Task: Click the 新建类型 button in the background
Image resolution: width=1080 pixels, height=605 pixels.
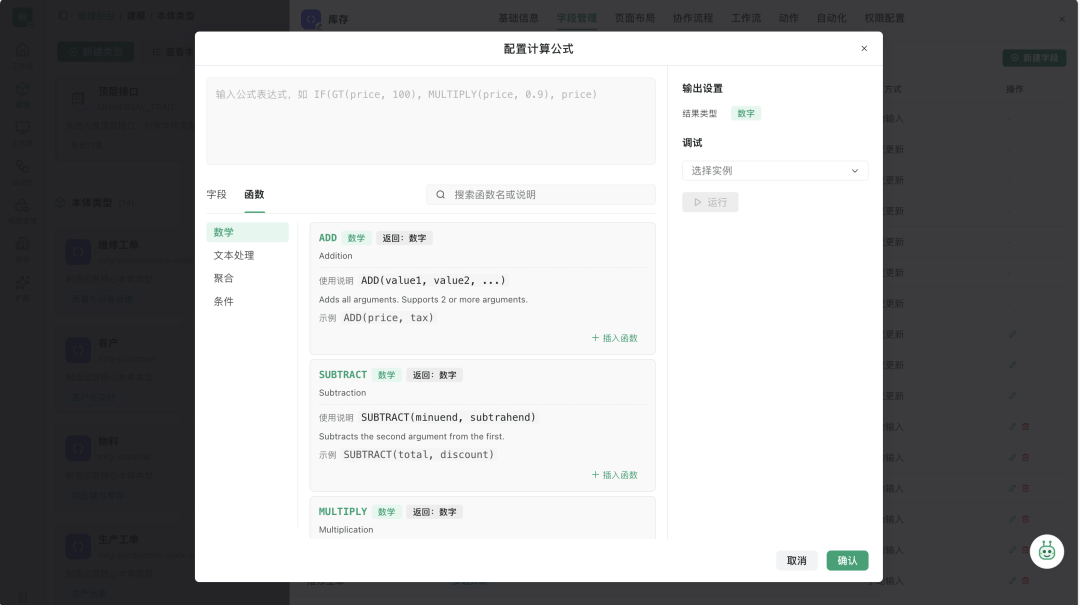Action: pos(96,52)
